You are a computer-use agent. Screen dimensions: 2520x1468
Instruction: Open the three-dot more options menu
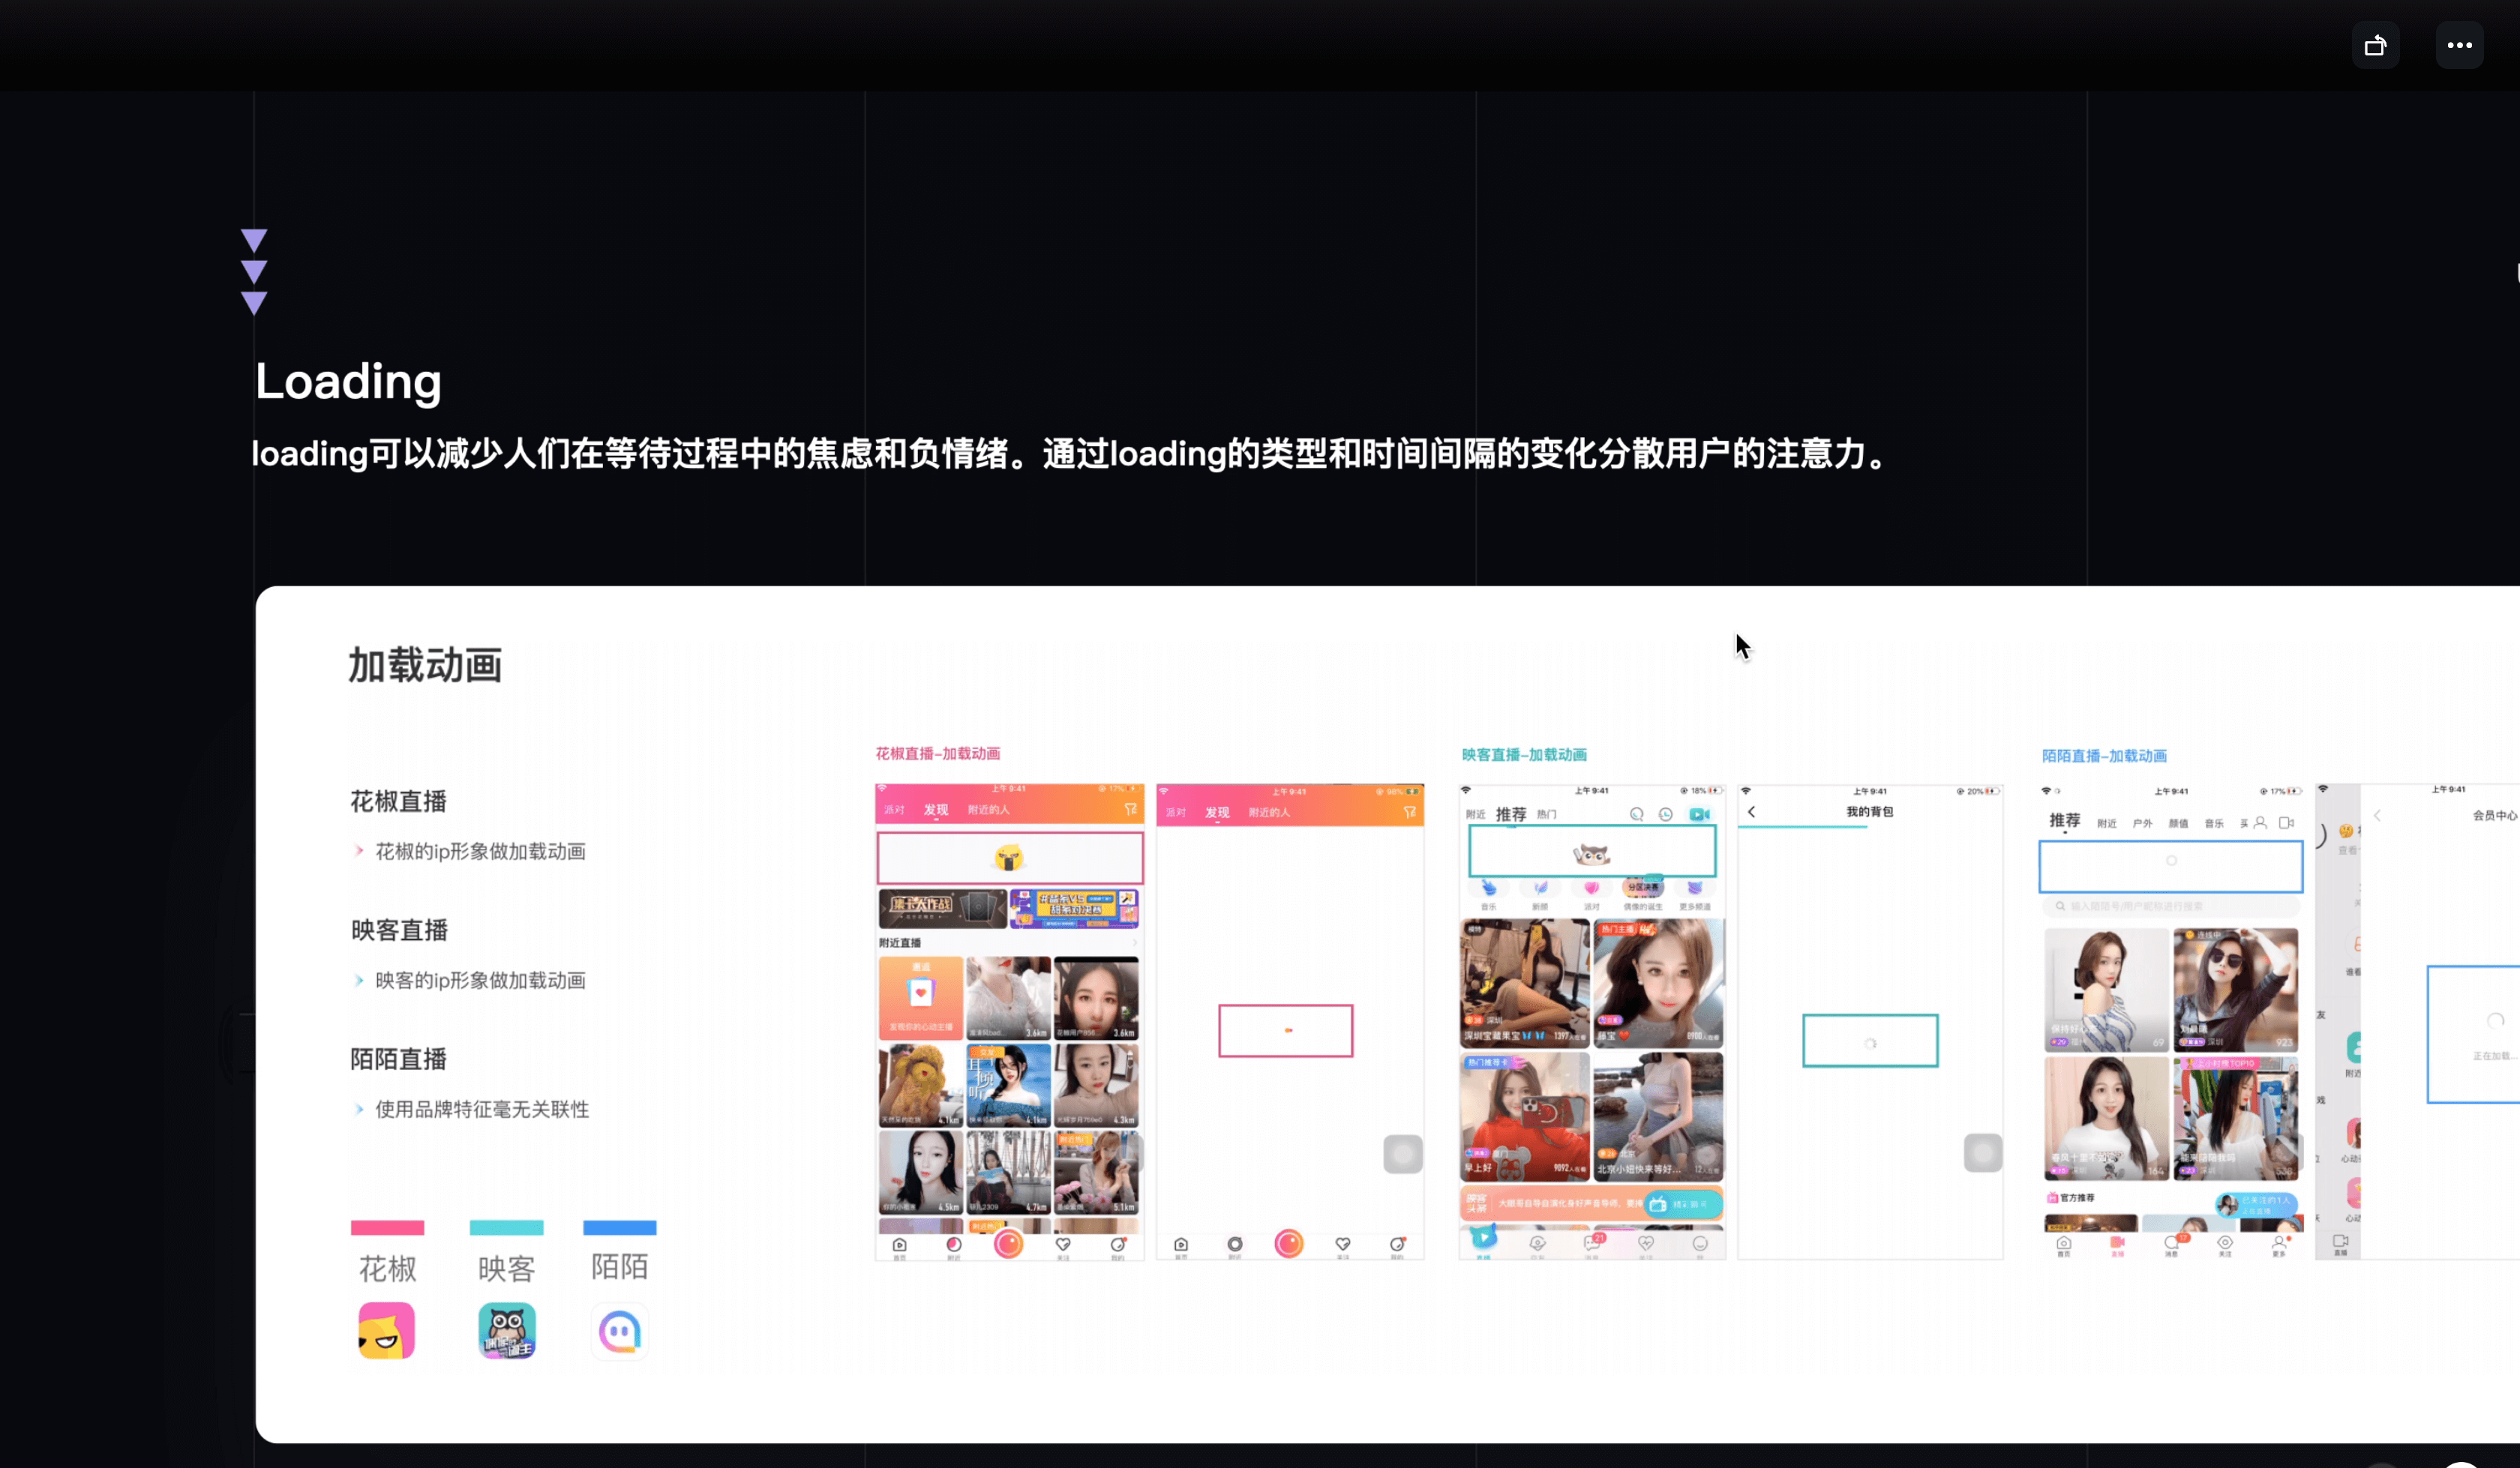pos(2459,45)
